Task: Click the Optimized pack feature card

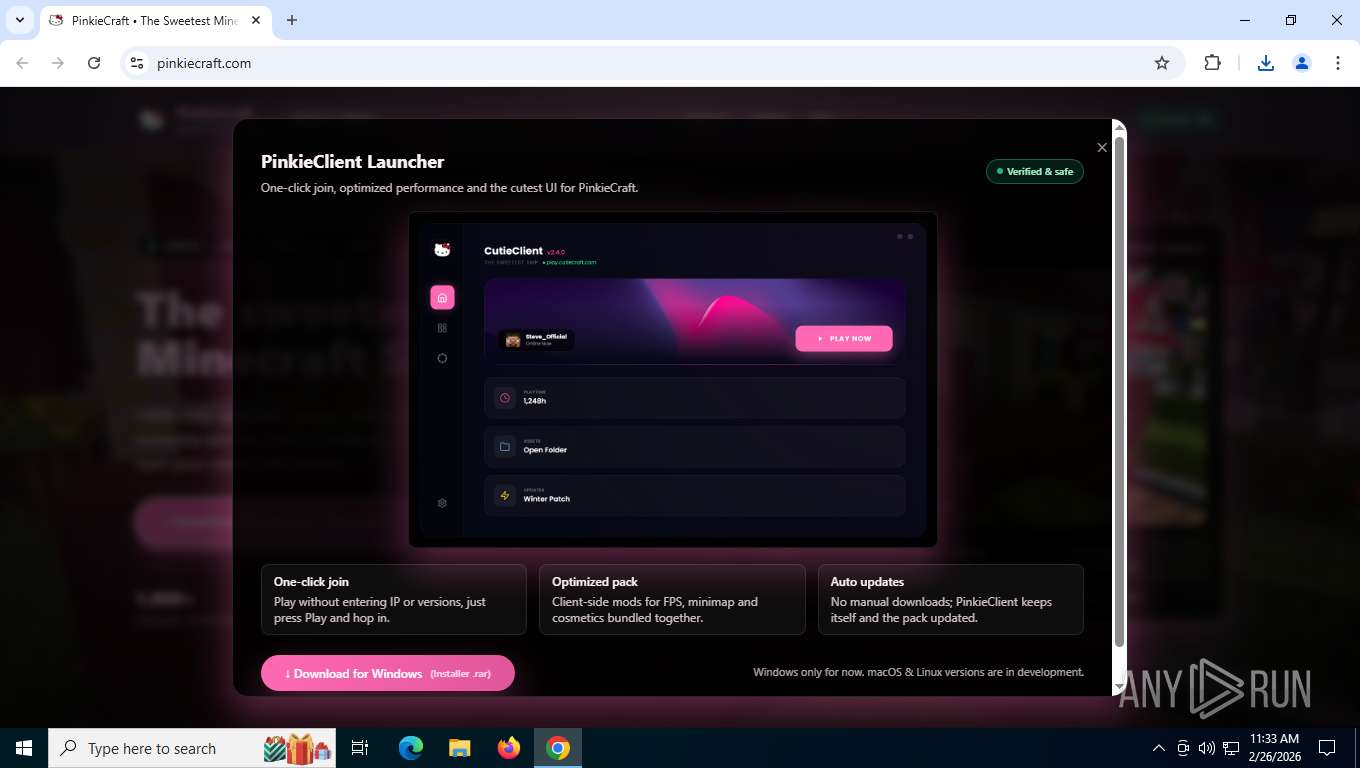Action: tap(672, 599)
